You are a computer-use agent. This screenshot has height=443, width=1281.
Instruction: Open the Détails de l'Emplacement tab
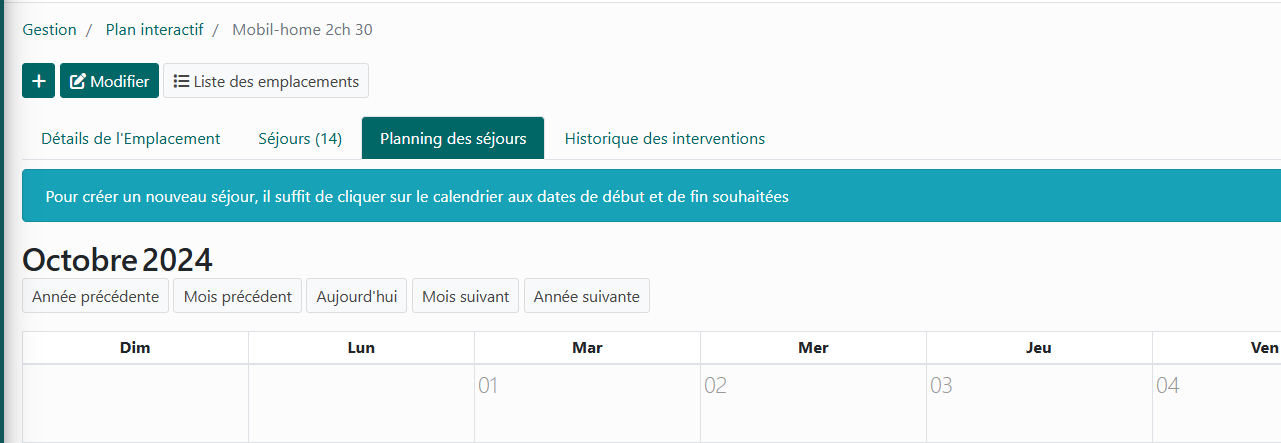point(131,139)
